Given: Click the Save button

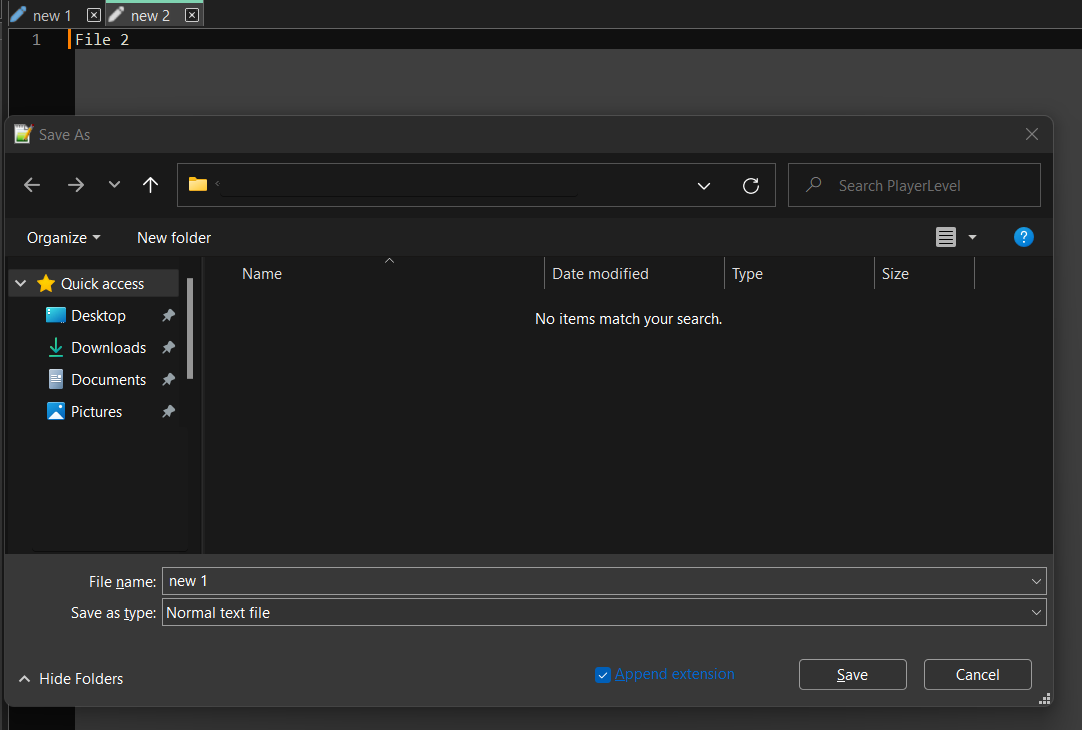Looking at the screenshot, I should click(852, 675).
